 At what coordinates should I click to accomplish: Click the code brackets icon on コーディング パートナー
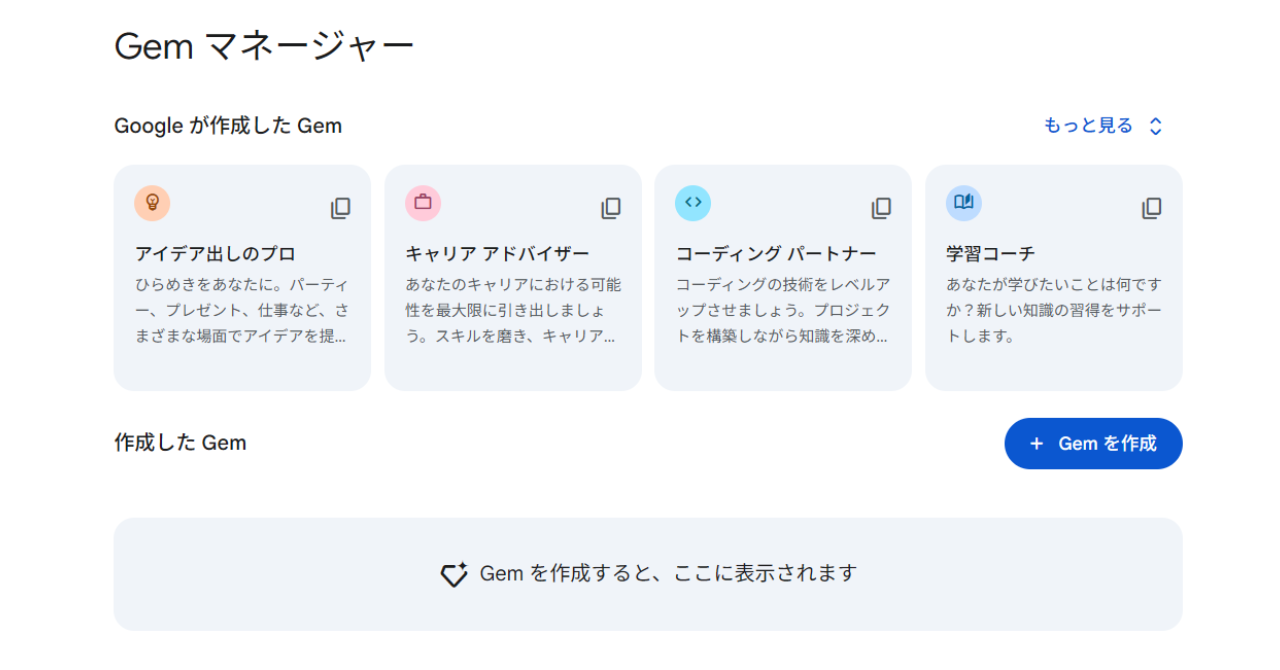pos(693,203)
